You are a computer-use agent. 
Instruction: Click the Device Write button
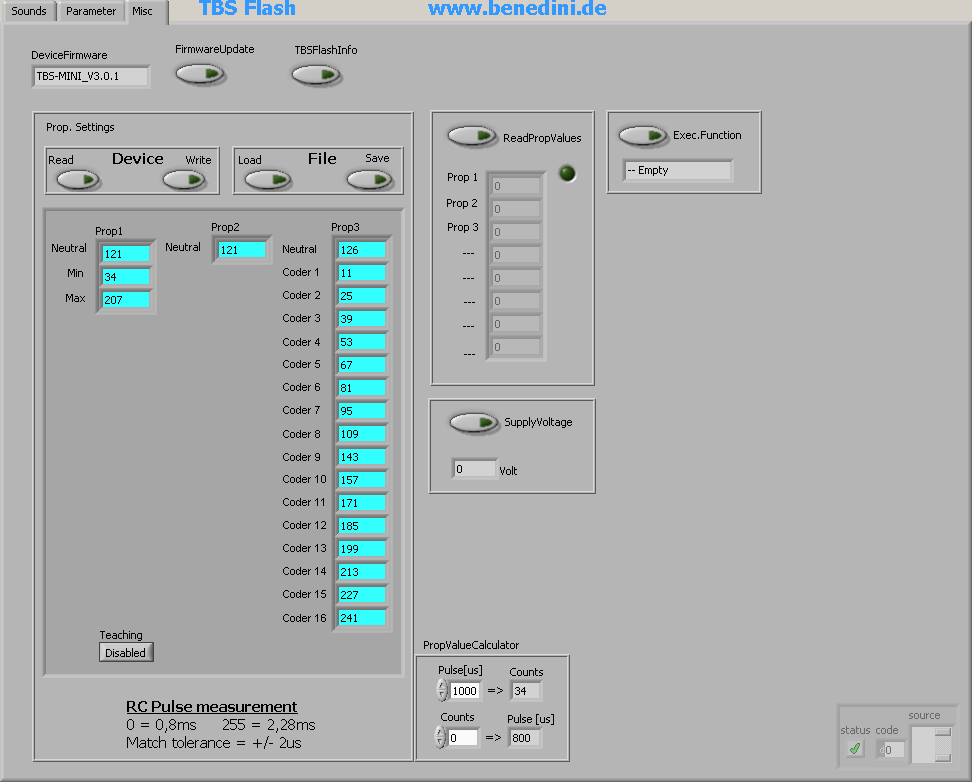184,179
